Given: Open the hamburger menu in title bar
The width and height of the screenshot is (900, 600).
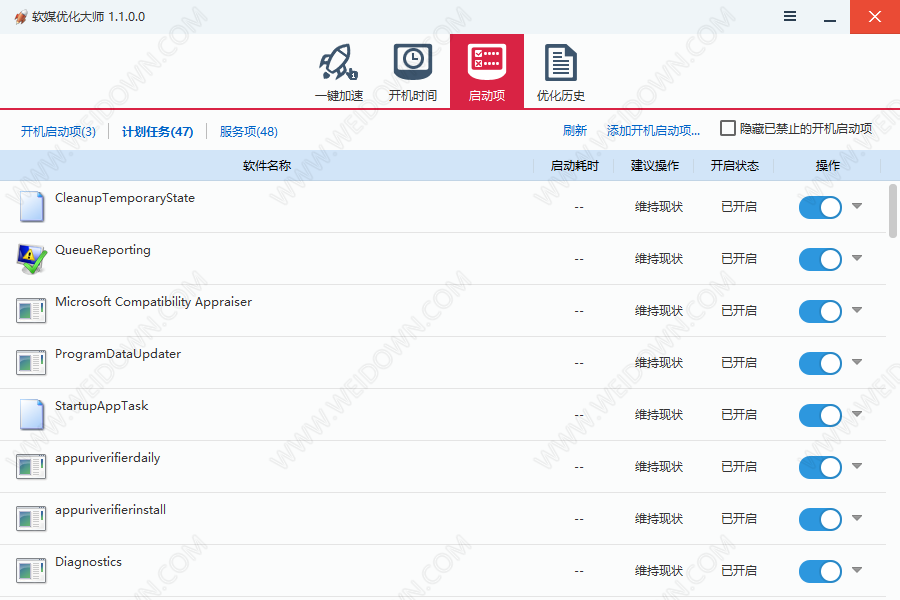Looking at the screenshot, I should (x=790, y=17).
